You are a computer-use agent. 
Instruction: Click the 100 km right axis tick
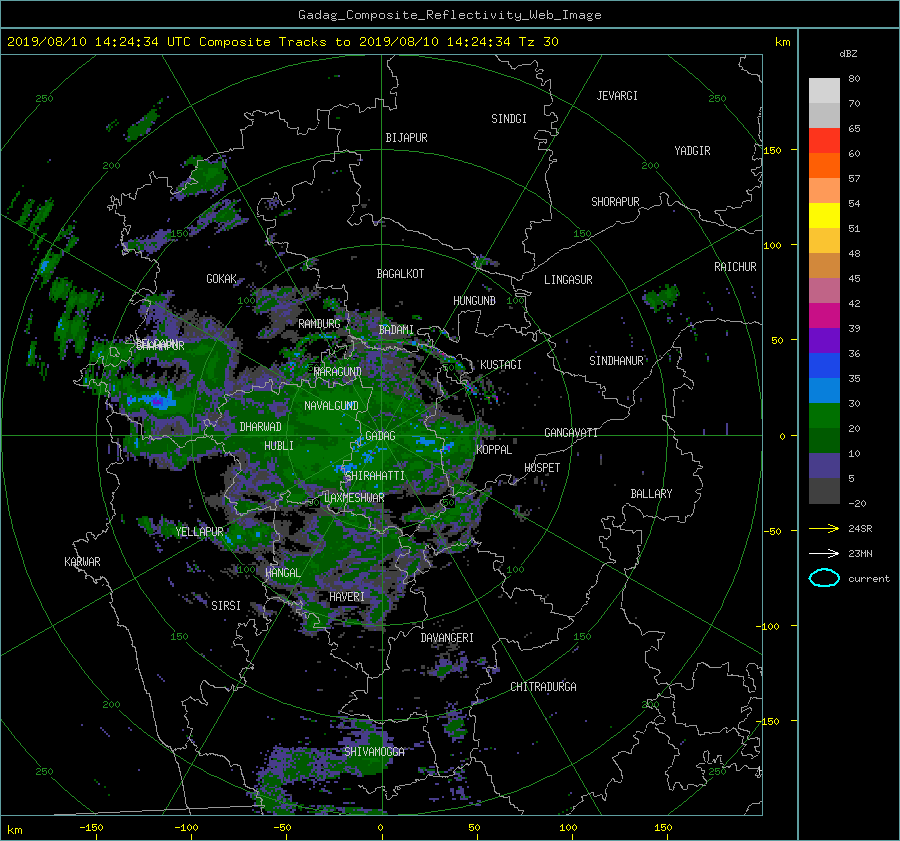pyautogui.click(x=772, y=246)
